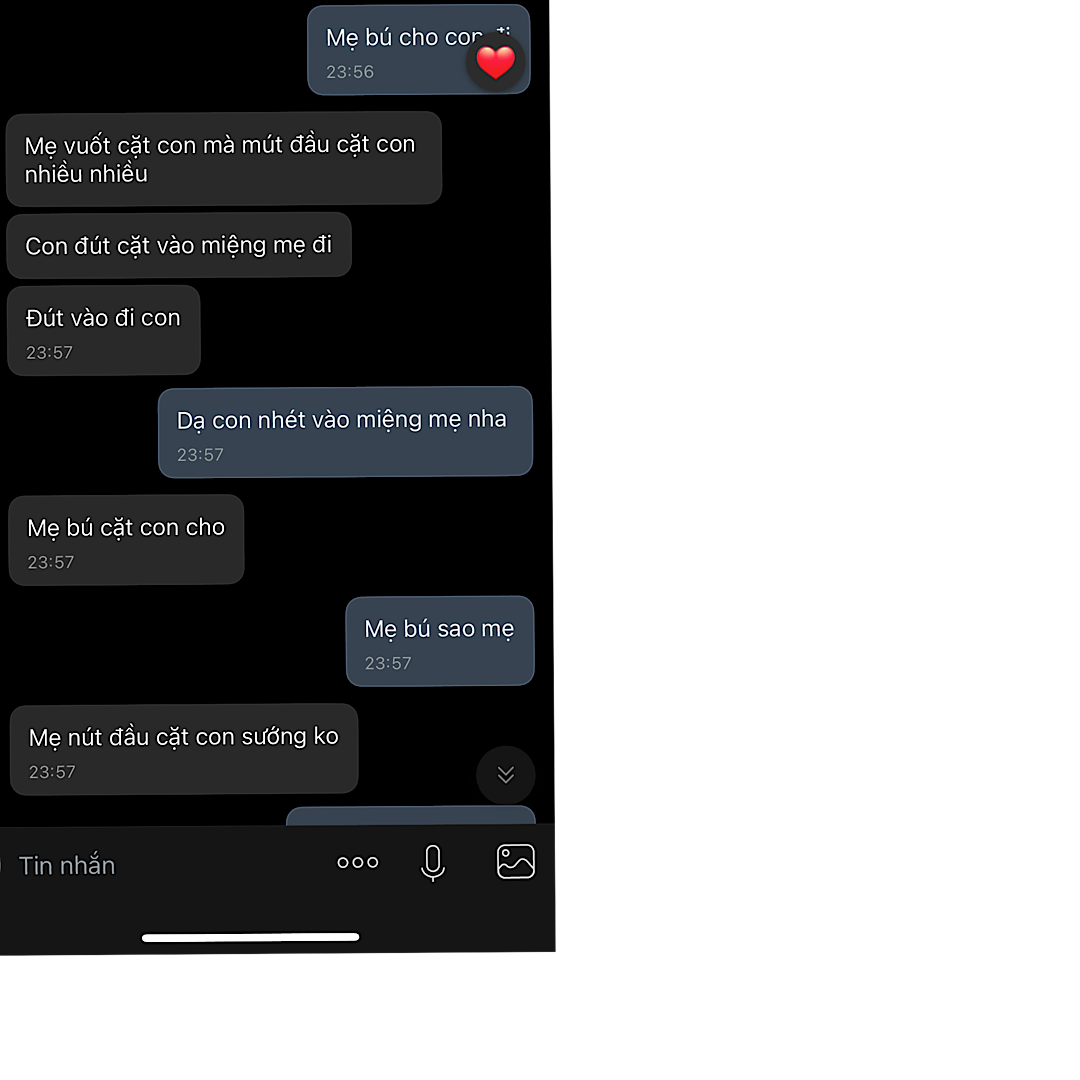Viewport: 1080px width, 1080px height.
Task: Select the short incoming bubble ending "đi con"
Action: pos(104,331)
